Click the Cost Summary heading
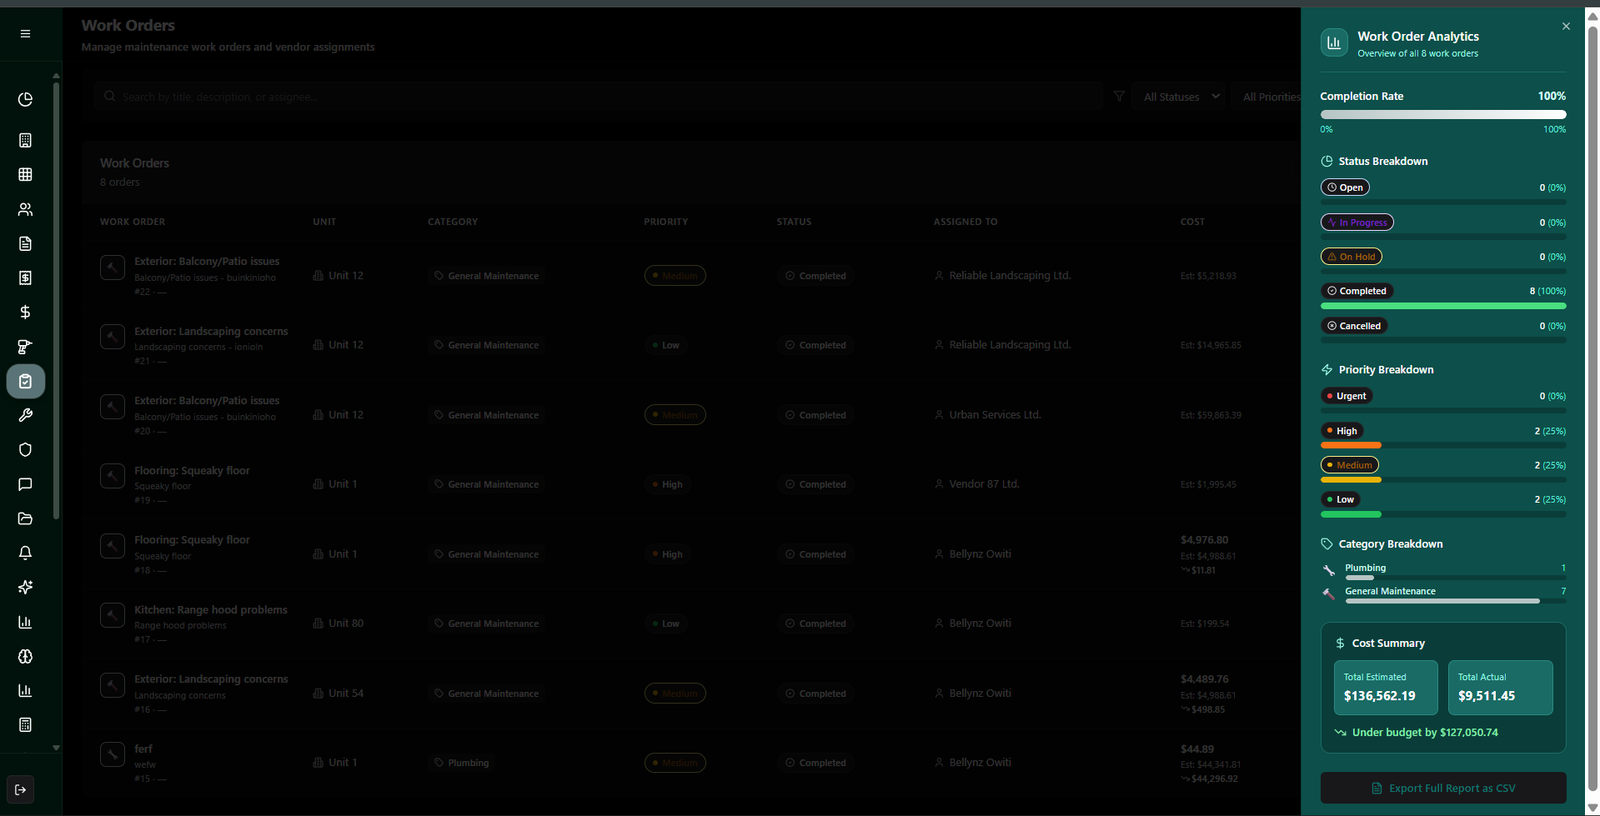Viewport: 1600px width, 816px height. tap(1388, 643)
